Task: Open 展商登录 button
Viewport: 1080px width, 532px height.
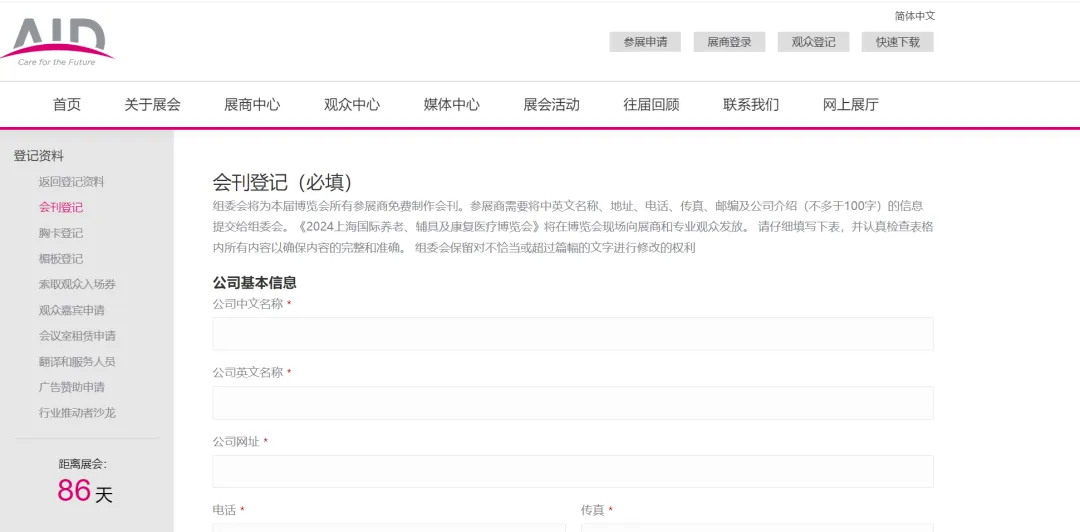Action: pyautogui.click(x=729, y=42)
